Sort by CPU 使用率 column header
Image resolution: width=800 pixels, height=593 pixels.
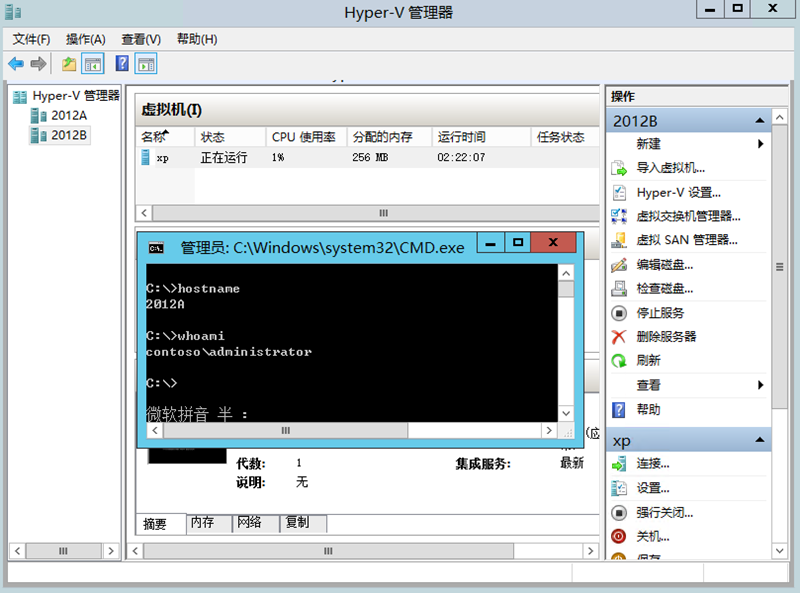(306, 137)
